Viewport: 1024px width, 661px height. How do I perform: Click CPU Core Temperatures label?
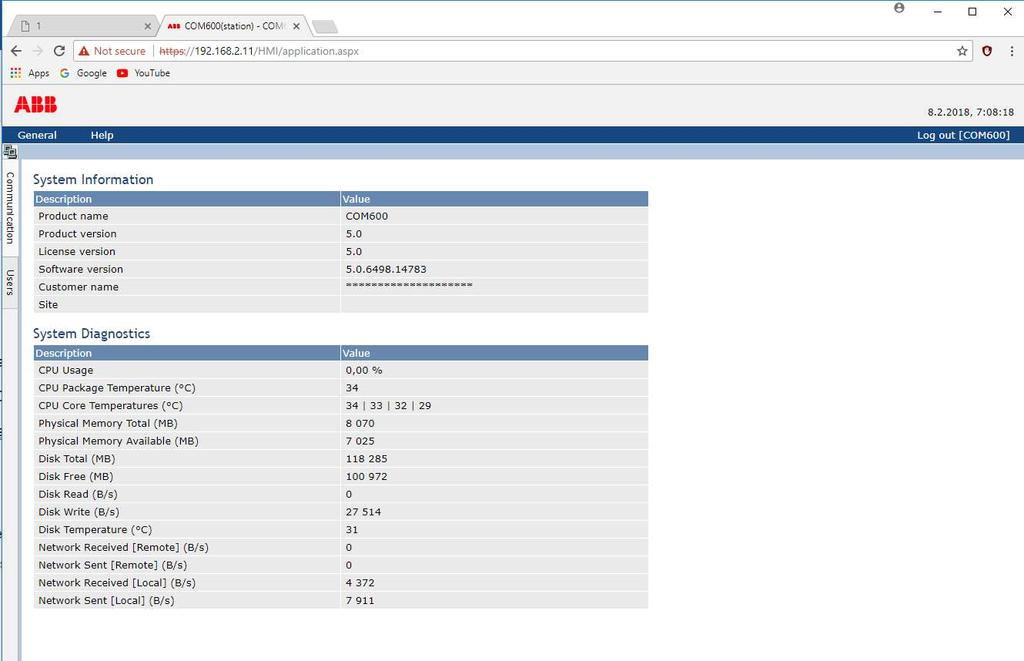pos(110,406)
